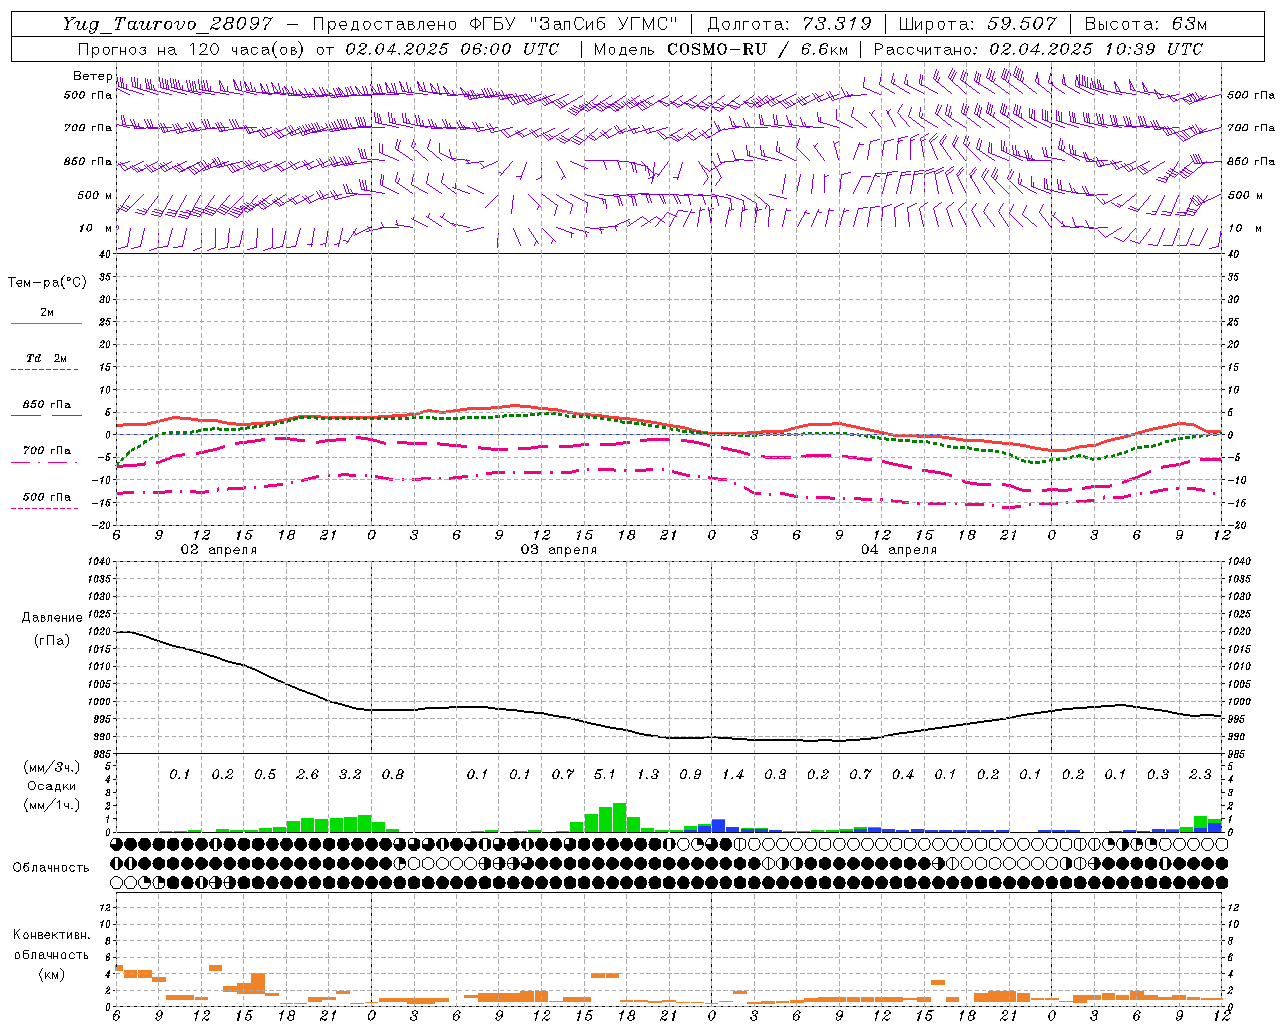Click the 3-hour precipitation value 2.6

point(308,774)
